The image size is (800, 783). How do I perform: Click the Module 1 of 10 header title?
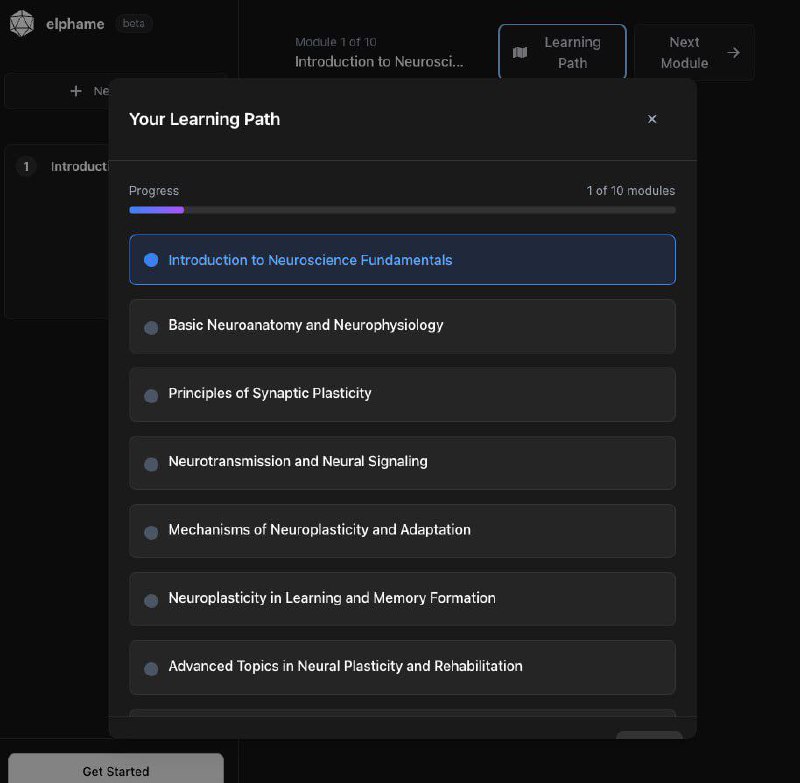click(x=379, y=61)
